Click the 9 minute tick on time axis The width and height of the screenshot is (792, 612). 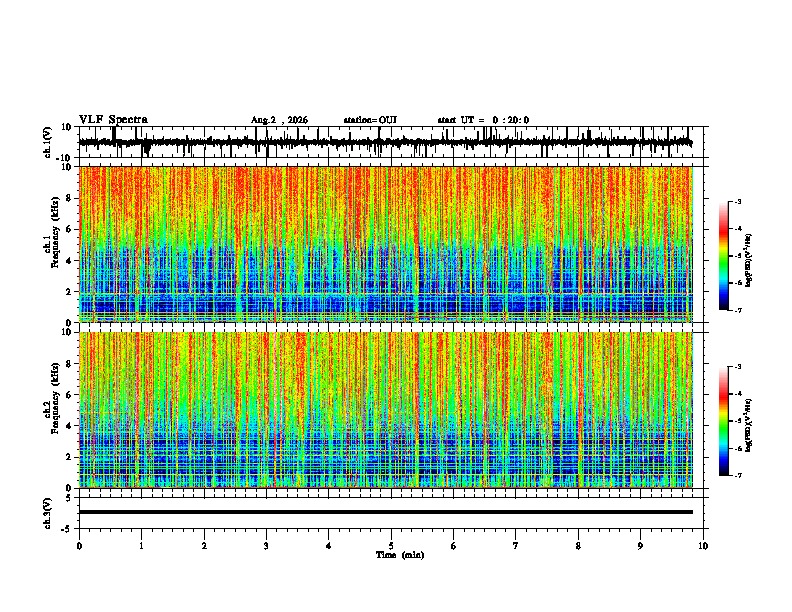[x=640, y=546]
